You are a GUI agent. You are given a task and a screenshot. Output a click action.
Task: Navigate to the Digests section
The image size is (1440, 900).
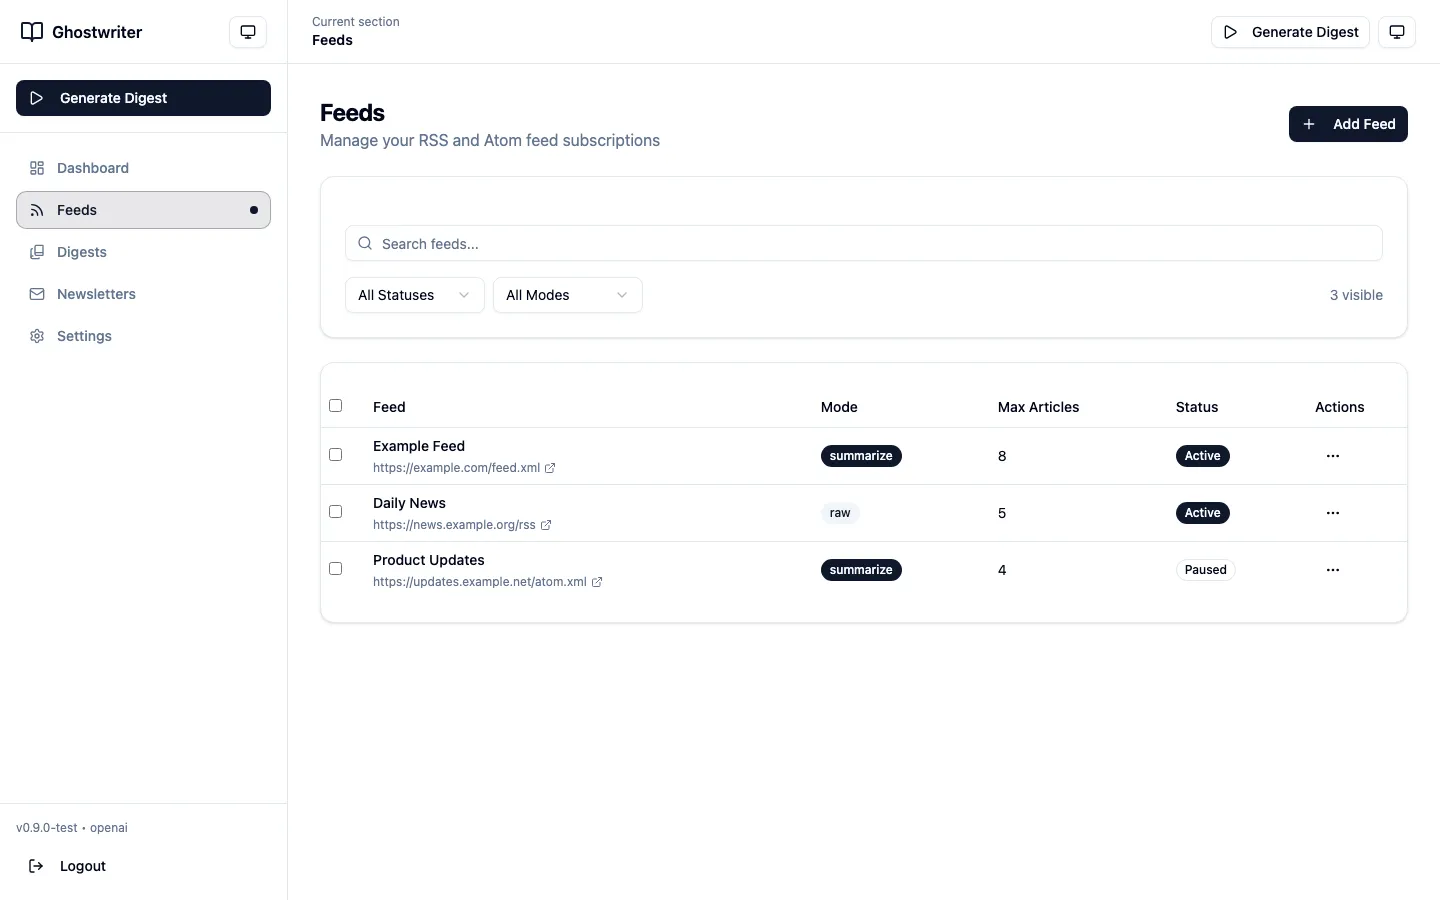pyautogui.click(x=81, y=252)
